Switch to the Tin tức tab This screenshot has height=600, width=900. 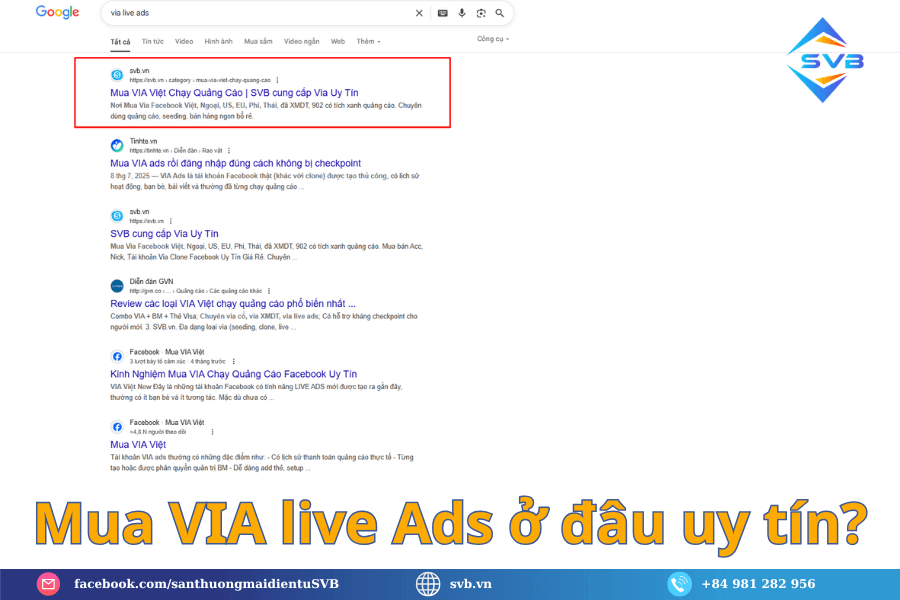[153, 42]
